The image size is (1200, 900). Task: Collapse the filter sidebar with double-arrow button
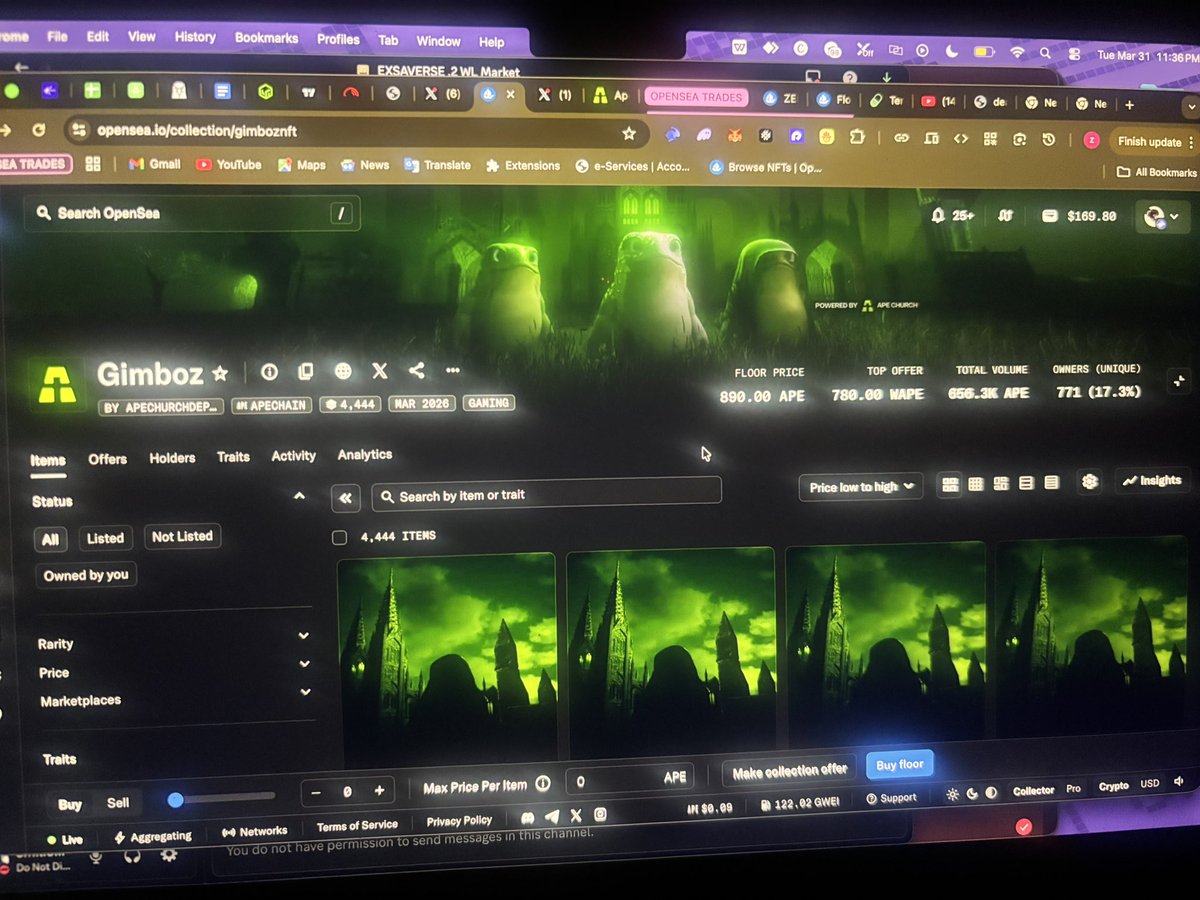(345, 498)
